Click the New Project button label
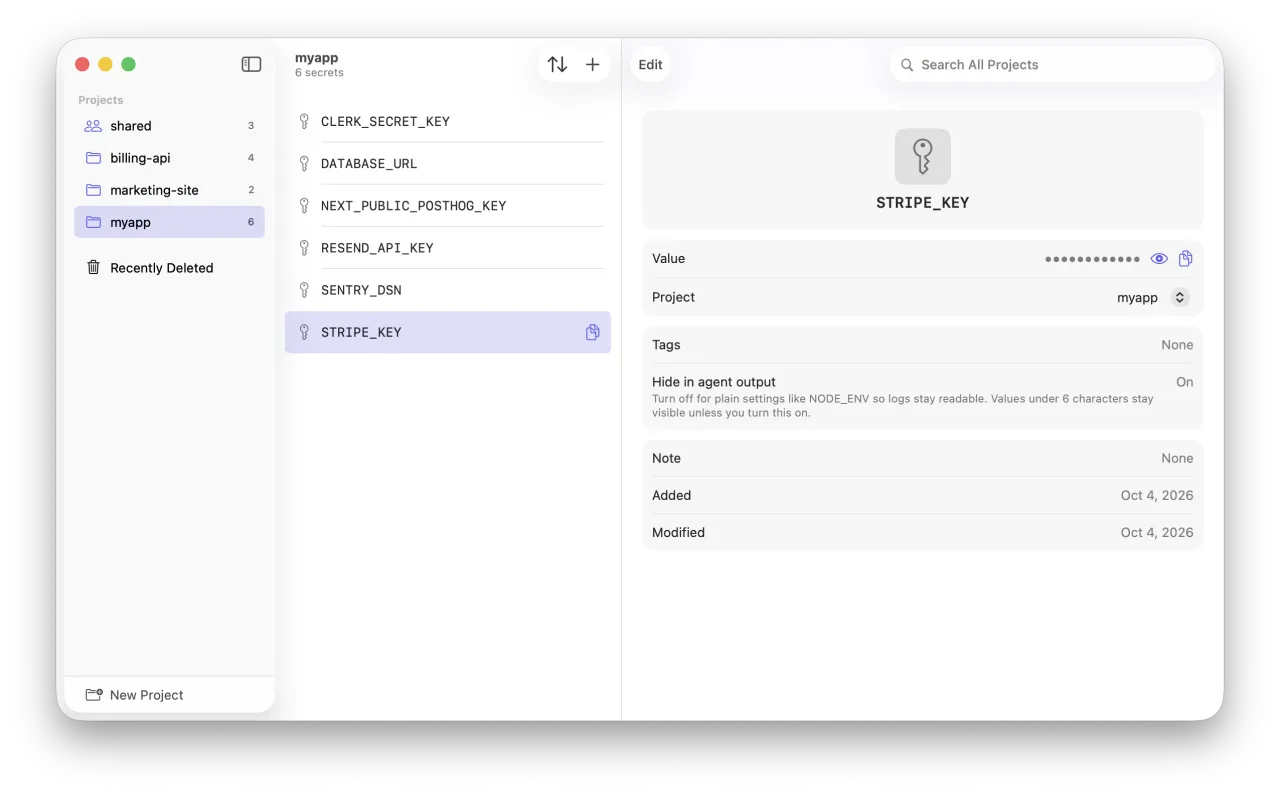Viewport: 1280px width, 795px height. click(x=147, y=695)
